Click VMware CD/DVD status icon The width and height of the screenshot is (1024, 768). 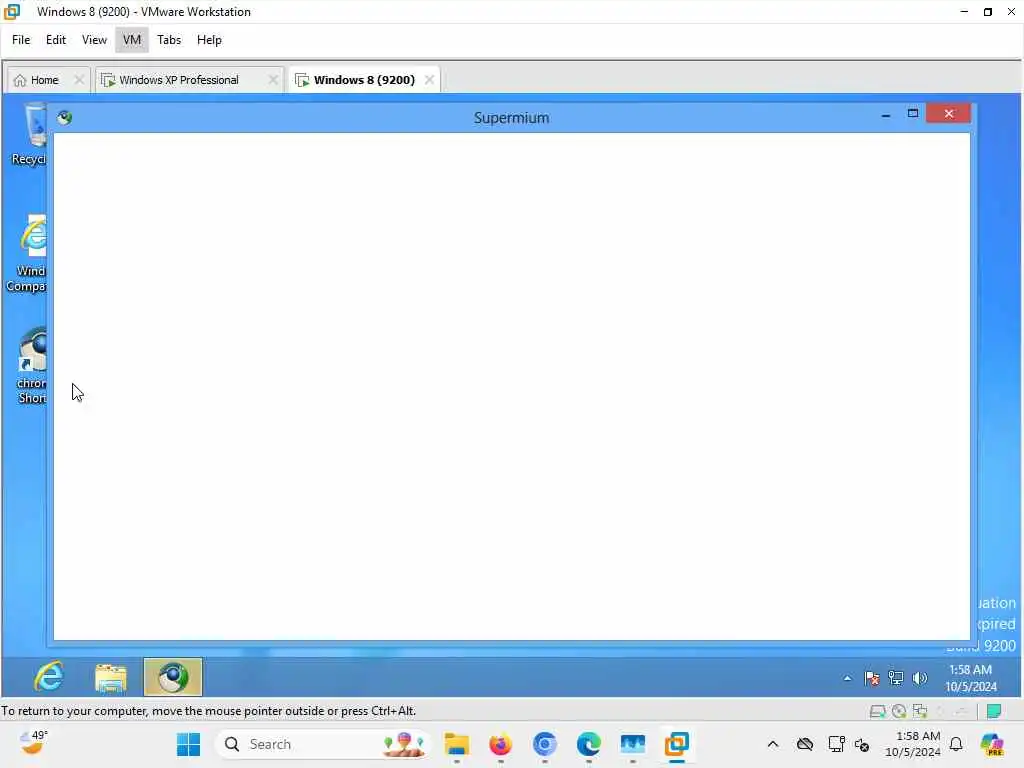pos(899,711)
